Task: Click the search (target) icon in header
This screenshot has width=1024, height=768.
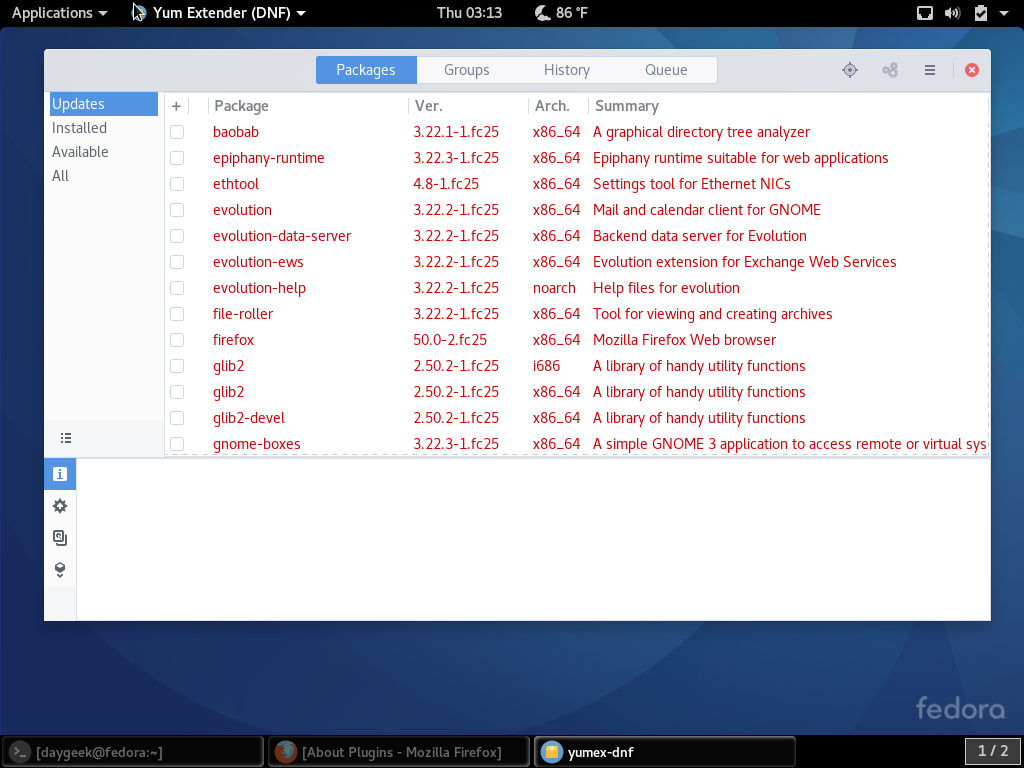Action: 850,70
